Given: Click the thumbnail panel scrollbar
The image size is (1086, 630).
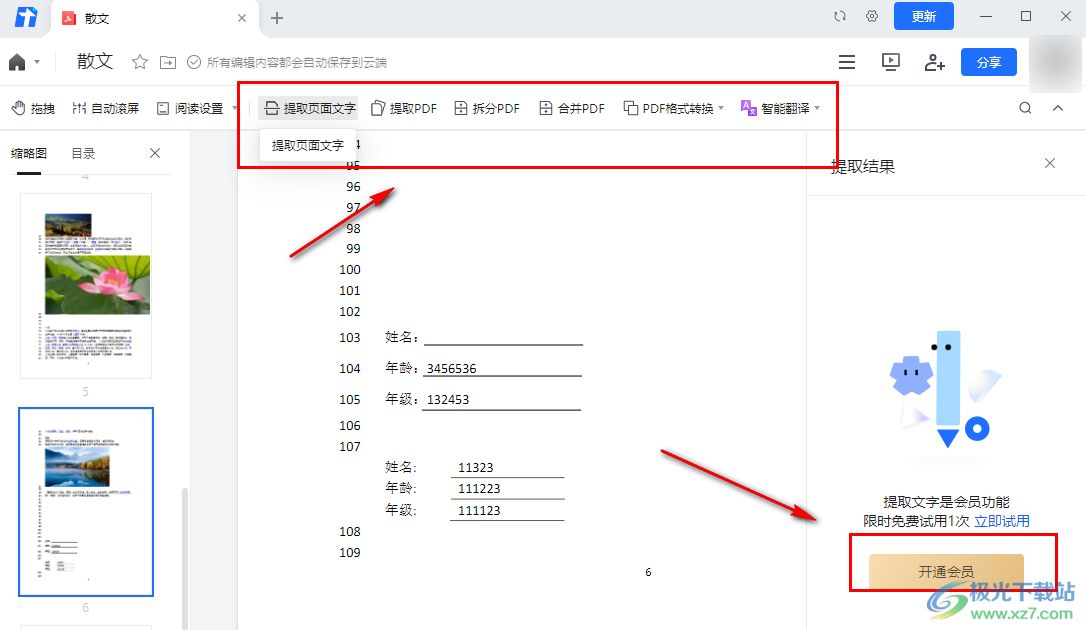Looking at the screenshot, I should click(x=184, y=558).
